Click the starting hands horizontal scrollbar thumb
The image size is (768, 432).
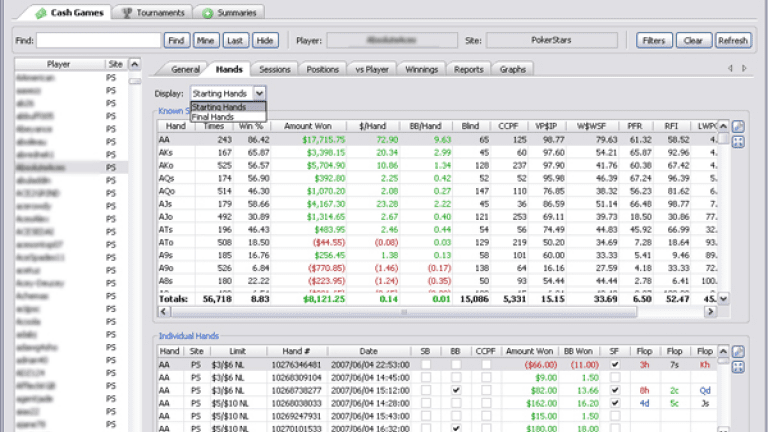point(404,312)
